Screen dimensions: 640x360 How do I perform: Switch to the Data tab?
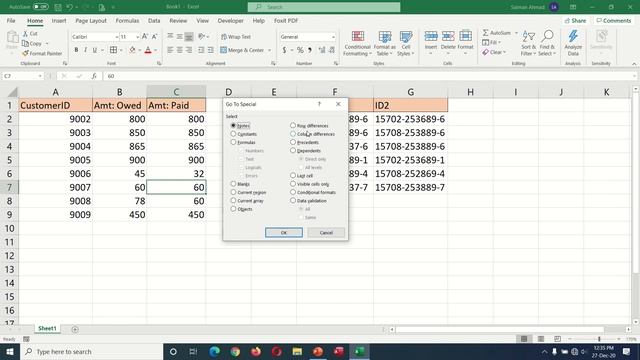(x=154, y=20)
